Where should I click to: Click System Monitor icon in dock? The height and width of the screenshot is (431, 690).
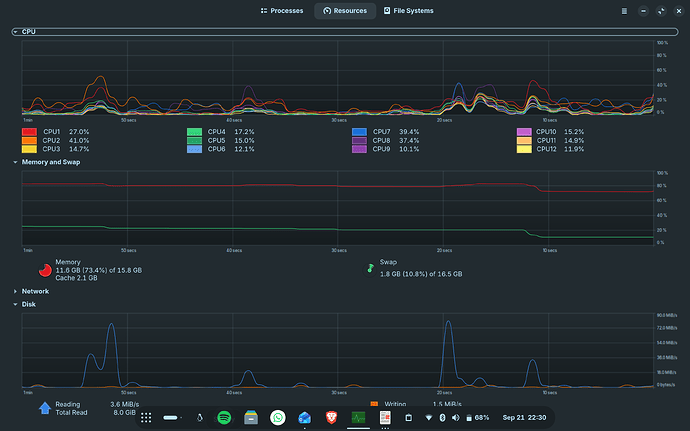358,417
